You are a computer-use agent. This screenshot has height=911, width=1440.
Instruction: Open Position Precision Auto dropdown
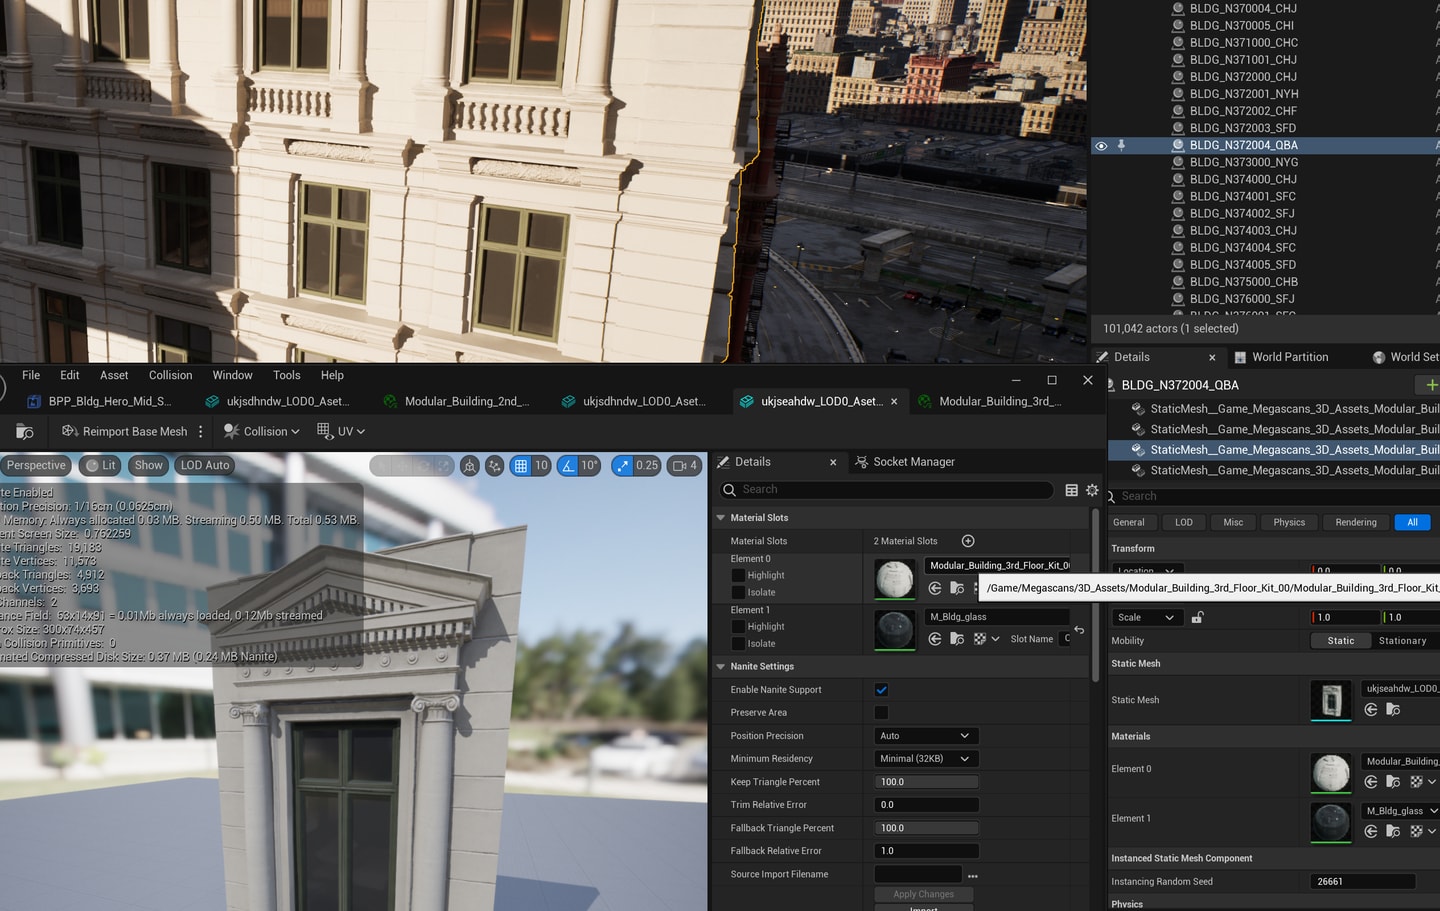[925, 736]
